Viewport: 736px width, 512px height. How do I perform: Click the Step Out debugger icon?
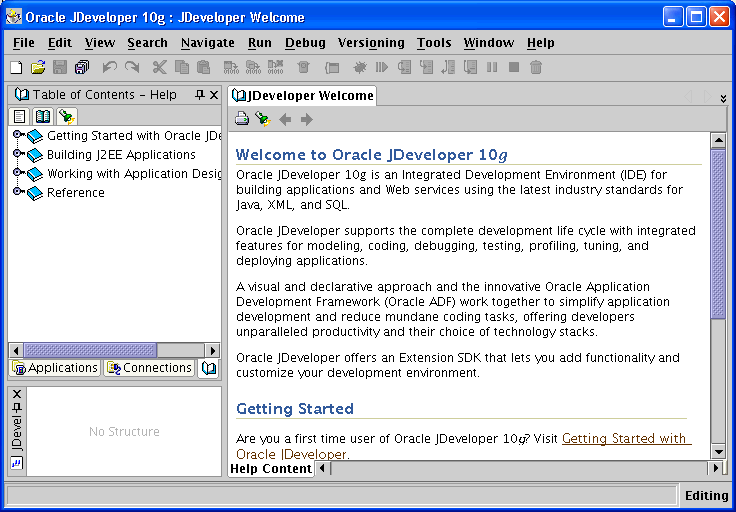coord(448,68)
